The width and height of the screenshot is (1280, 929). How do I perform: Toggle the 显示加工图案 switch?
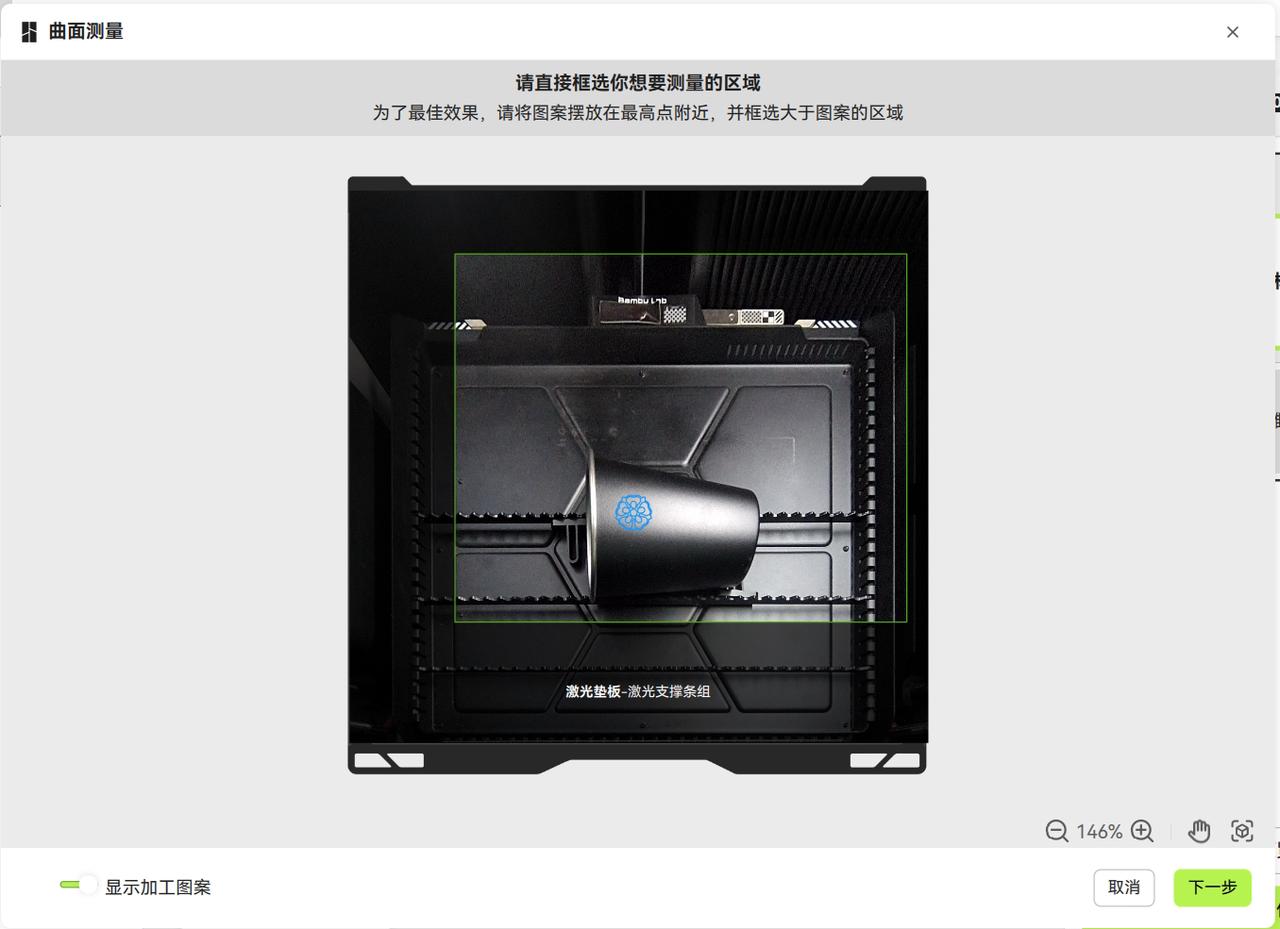pos(78,885)
